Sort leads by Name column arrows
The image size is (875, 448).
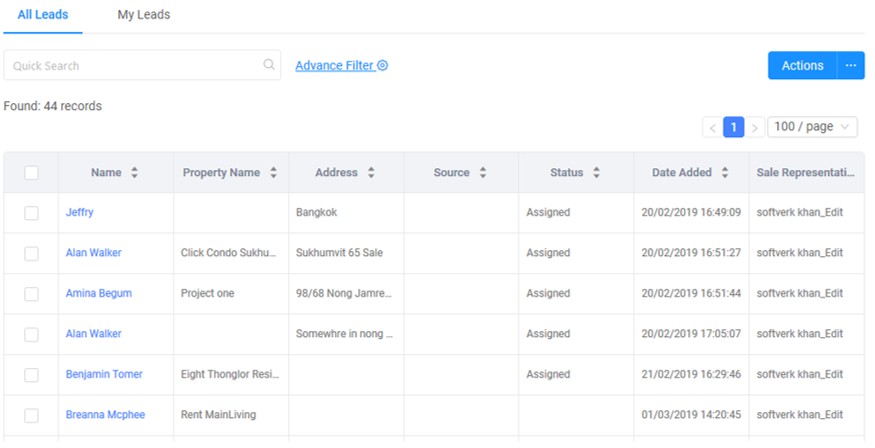pyautogui.click(x=134, y=173)
